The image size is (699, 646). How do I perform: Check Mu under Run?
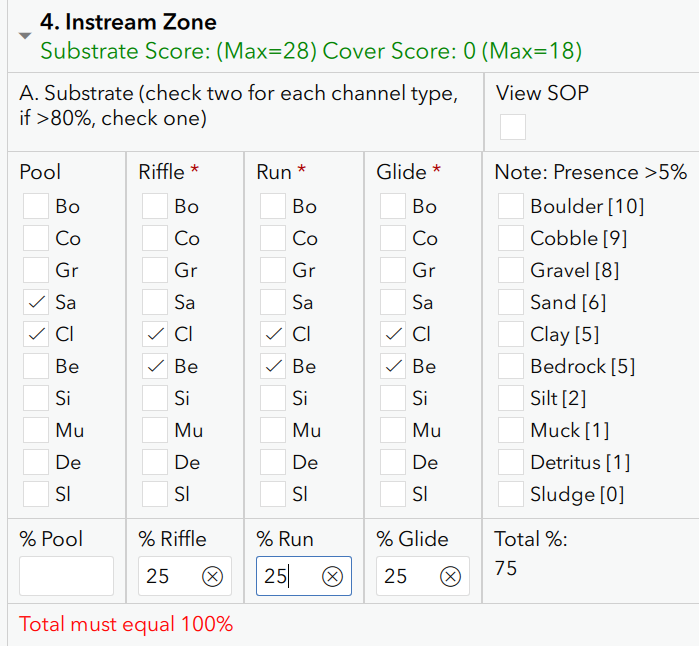[x=273, y=430]
